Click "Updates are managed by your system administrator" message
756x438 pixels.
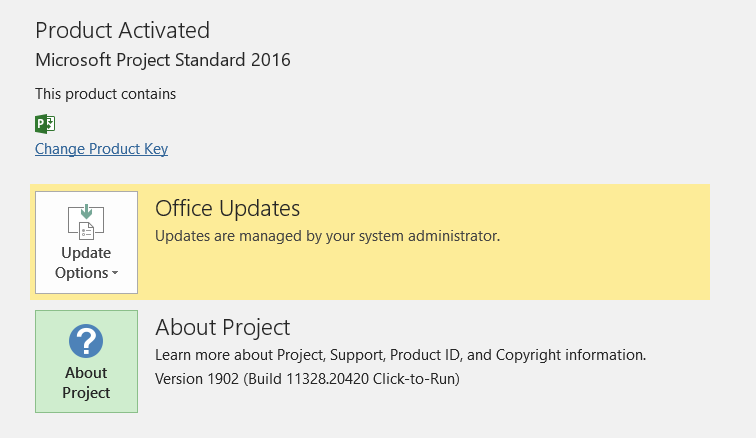tap(327, 236)
